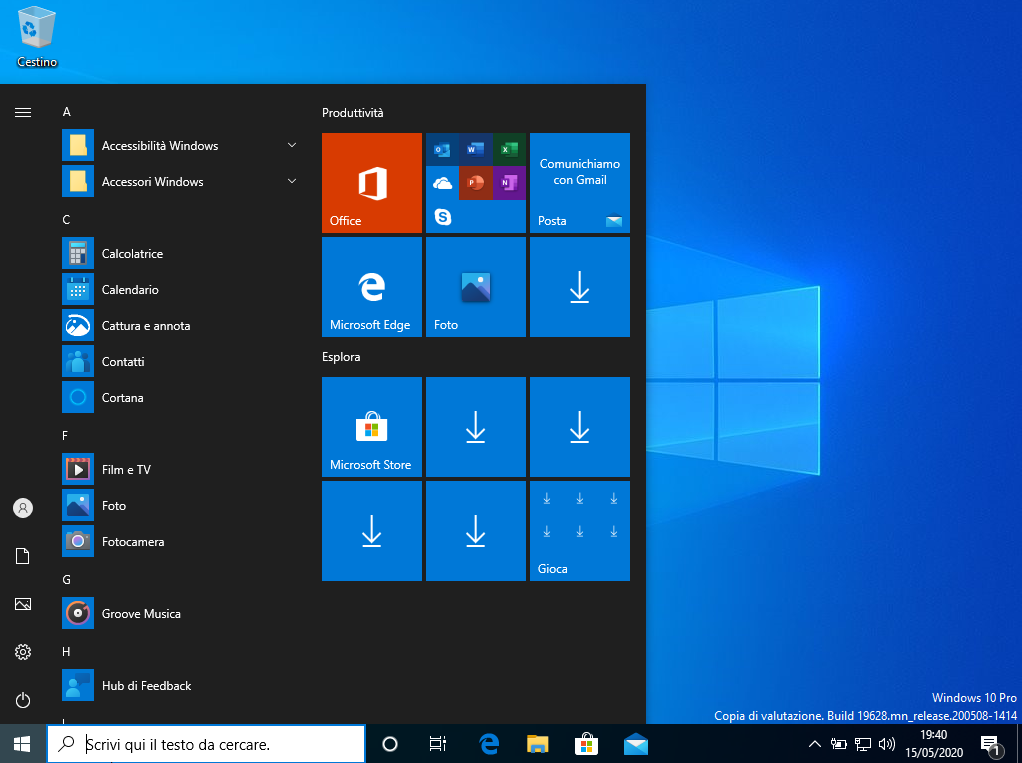The height and width of the screenshot is (763, 1022).
Task: Open the clock showing 19:40
Action: point(934,743)
